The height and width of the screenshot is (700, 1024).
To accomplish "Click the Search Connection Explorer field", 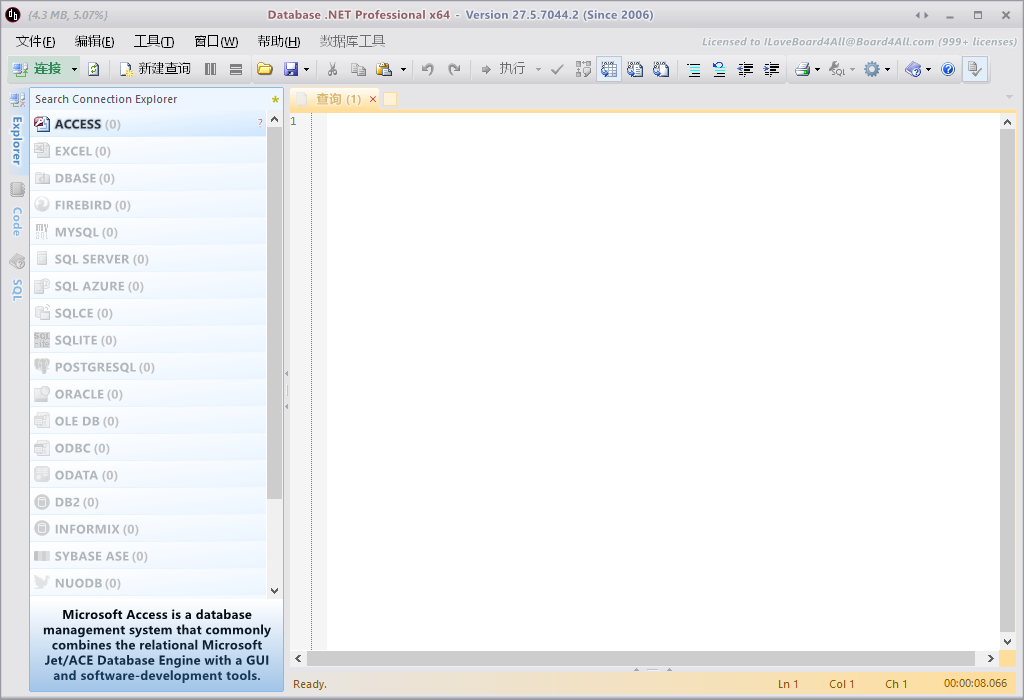I will tap(150, 99).
